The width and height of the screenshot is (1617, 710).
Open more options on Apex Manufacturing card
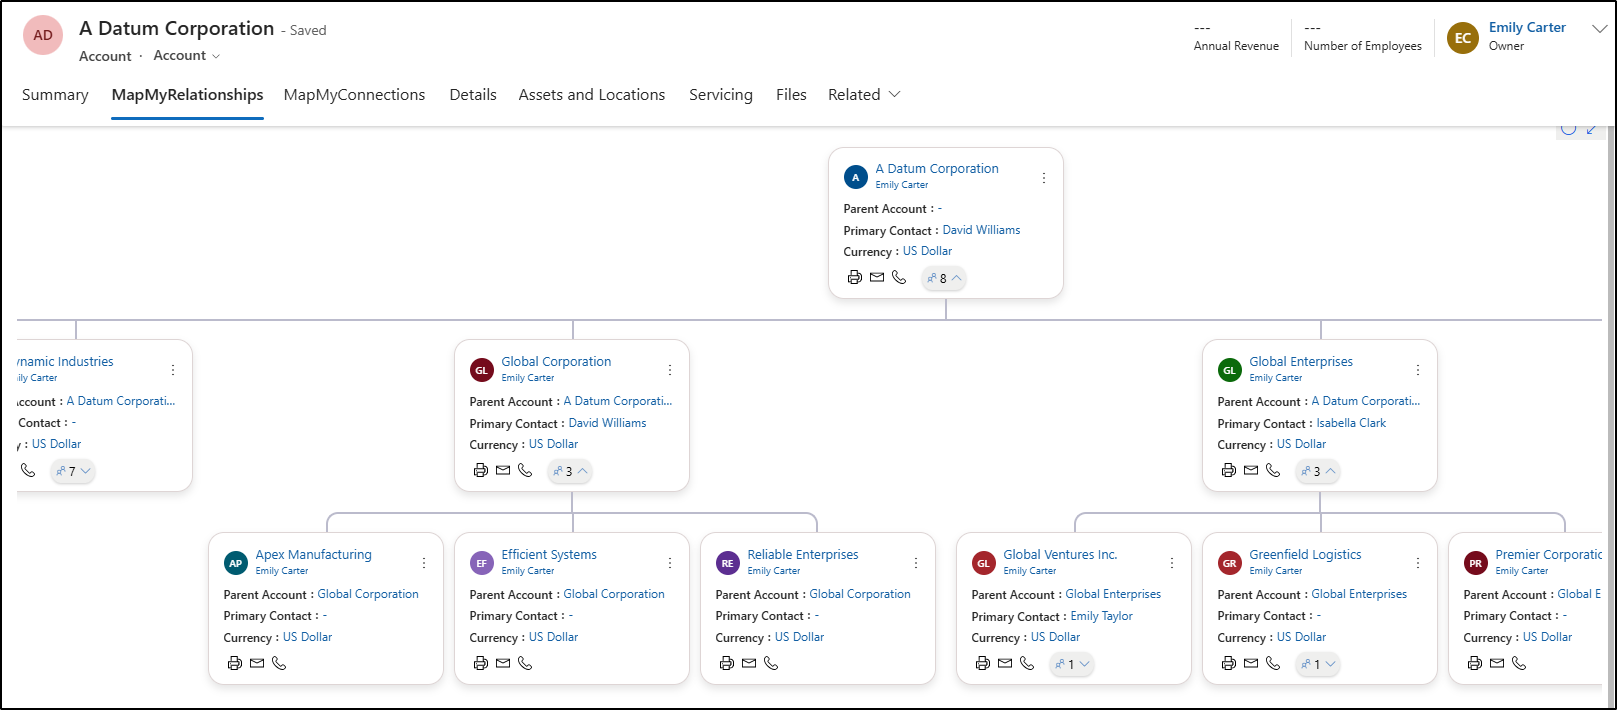point(424,563)
